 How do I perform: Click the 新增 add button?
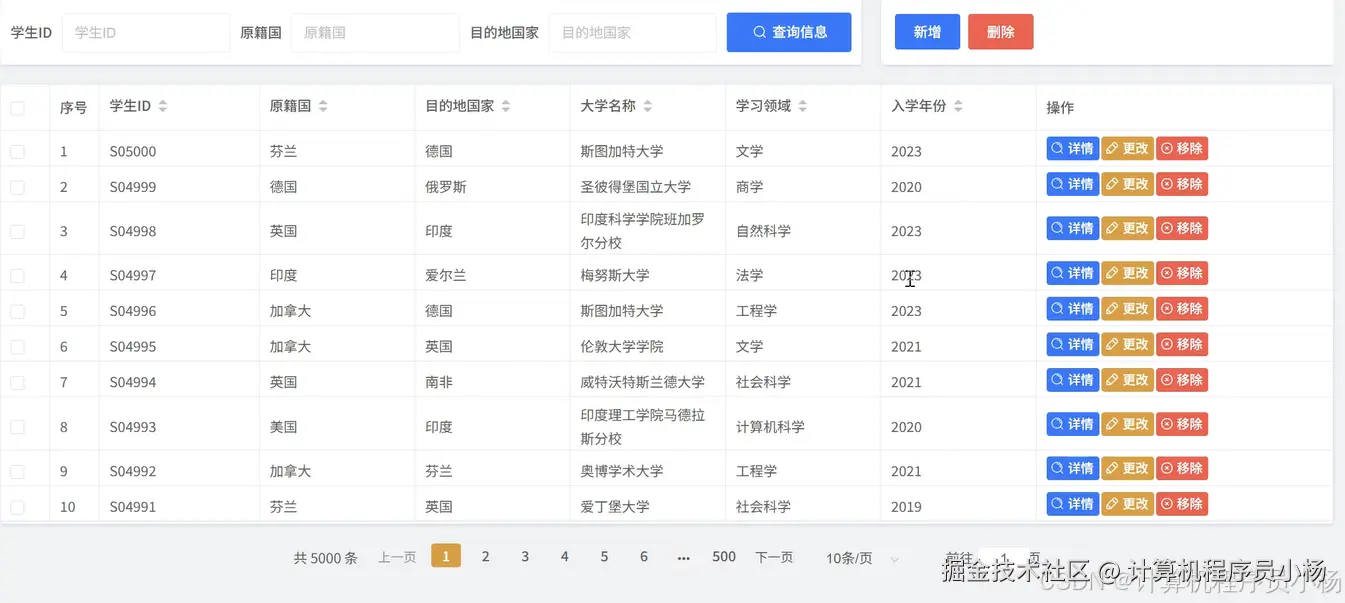(926, 31)
